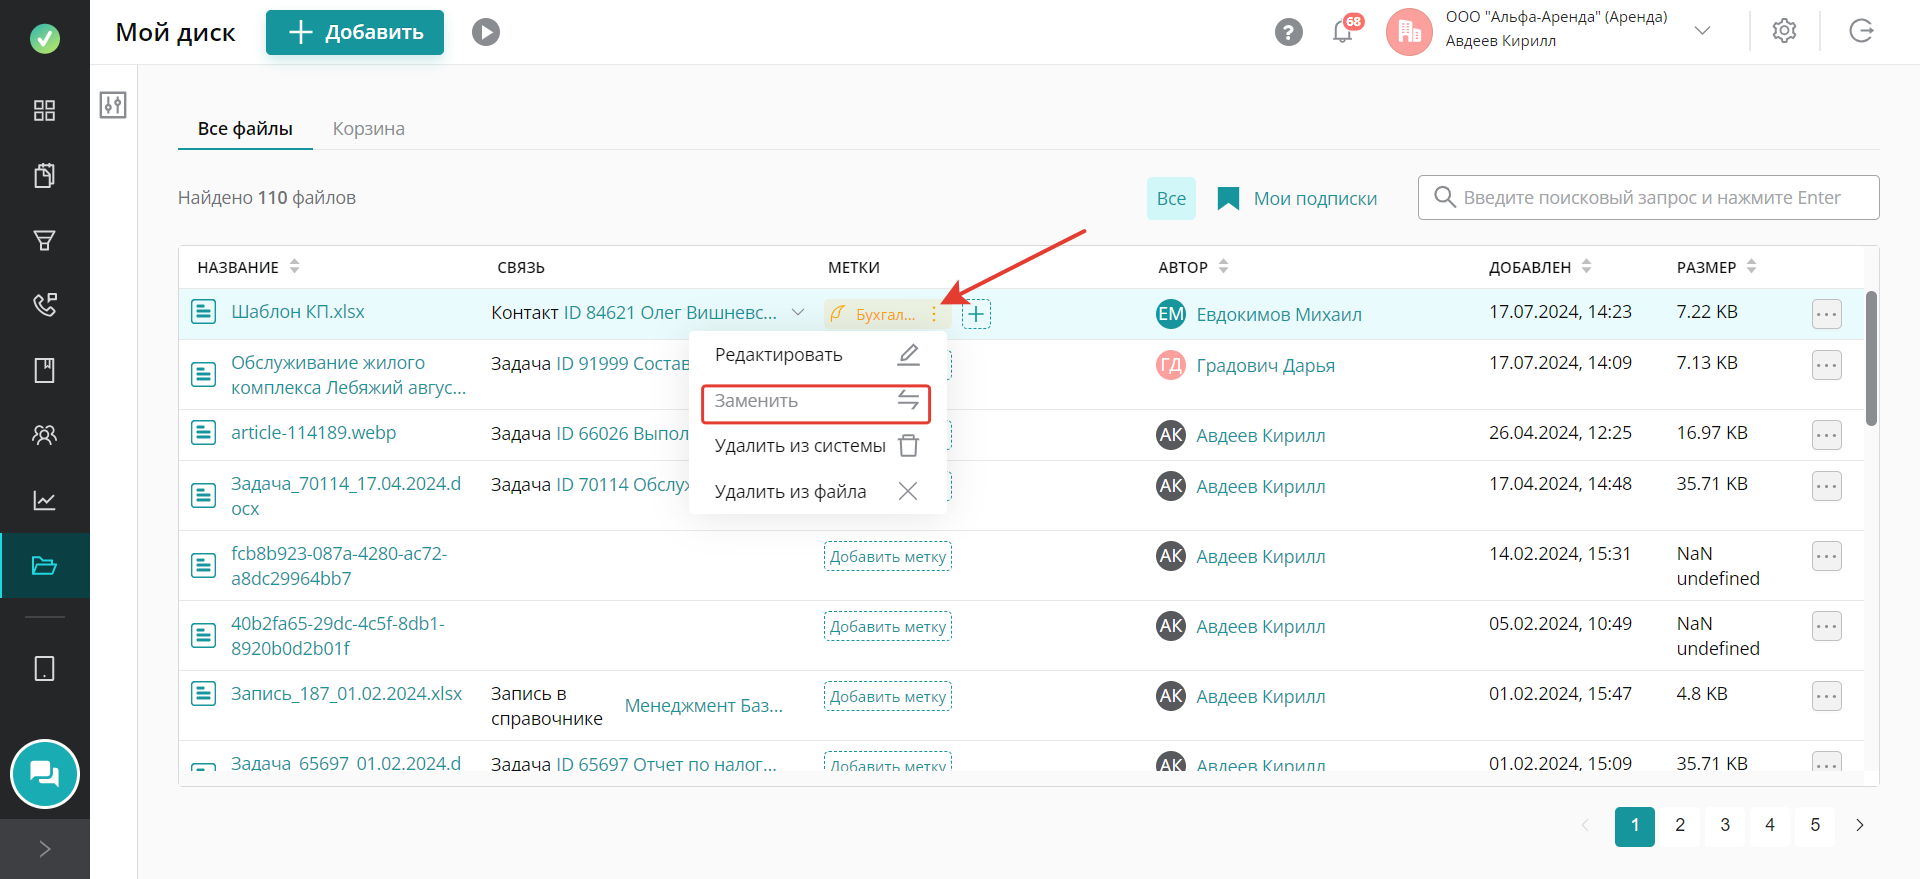The height and width of the screenshot is (879, 1920).
Task: Click the table vertical scrollbar
Action: [1871, 358]
